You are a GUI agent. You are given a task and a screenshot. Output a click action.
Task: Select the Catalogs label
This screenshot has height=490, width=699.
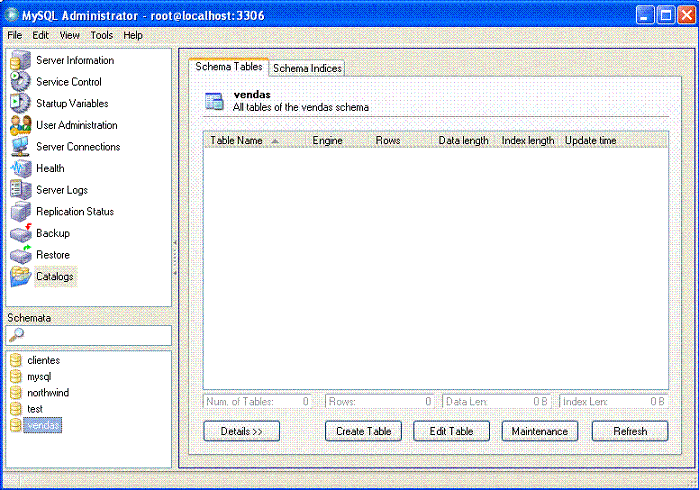click(55, 276)
